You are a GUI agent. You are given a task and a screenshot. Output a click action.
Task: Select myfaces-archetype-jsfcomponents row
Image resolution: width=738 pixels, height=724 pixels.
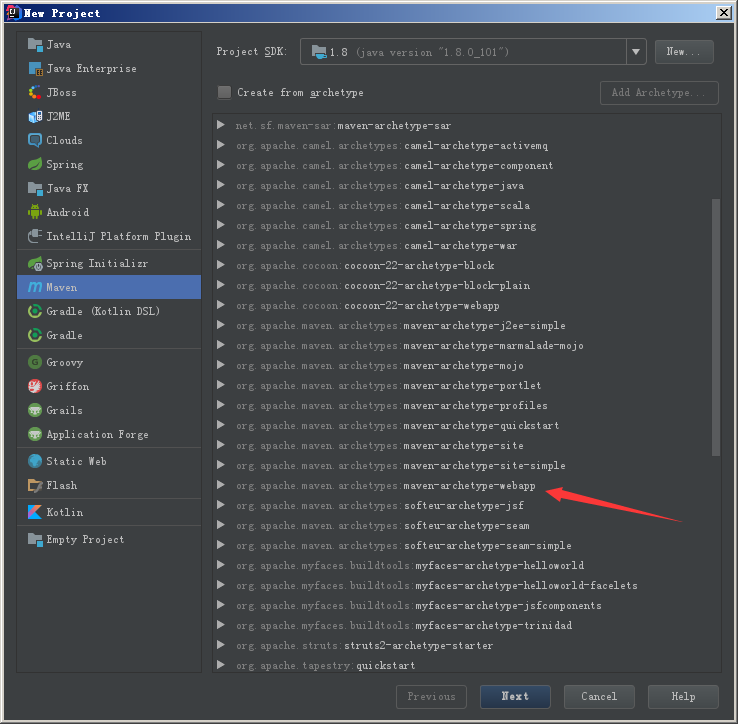click(x=466, y=605)
